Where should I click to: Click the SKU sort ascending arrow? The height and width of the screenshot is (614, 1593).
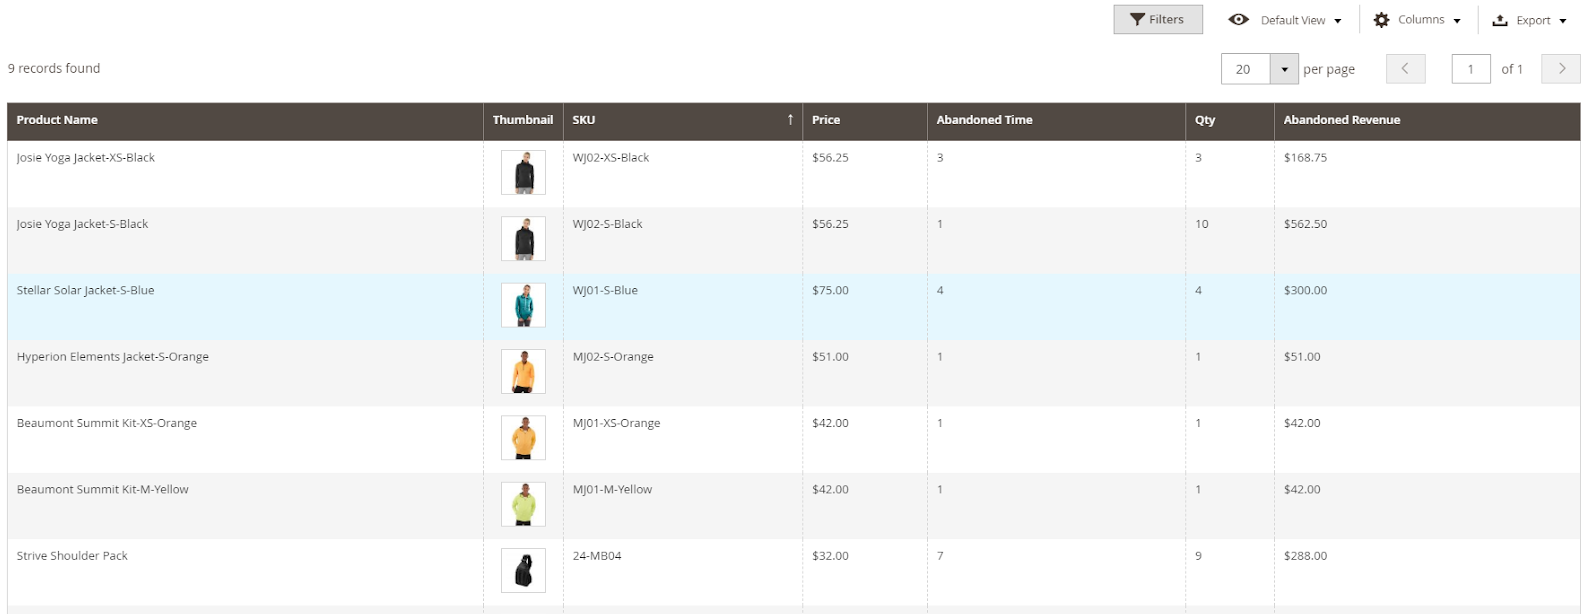(790, 120)
